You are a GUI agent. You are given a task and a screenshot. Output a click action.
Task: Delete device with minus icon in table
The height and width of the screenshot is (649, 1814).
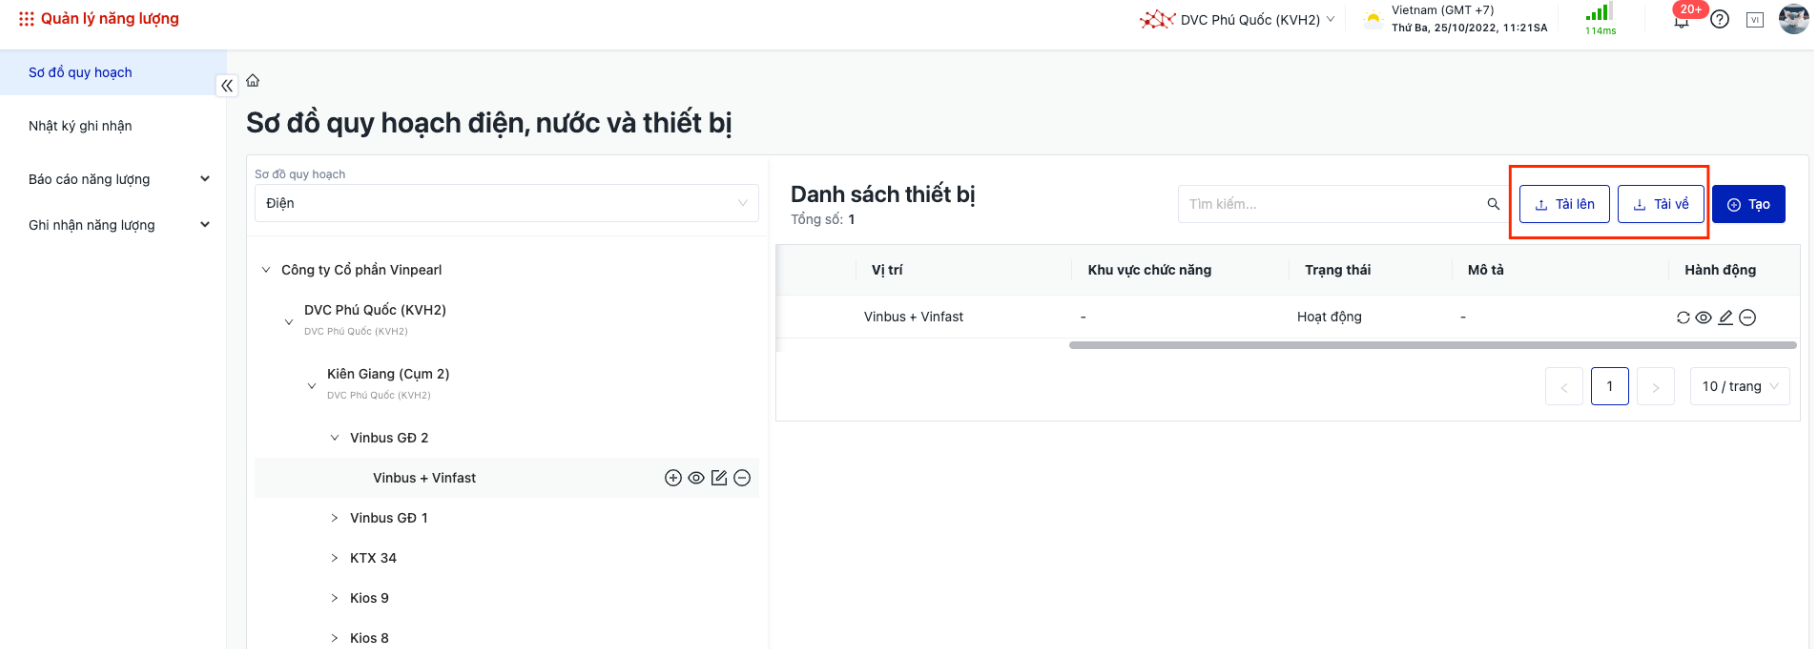pos(1747,317)
